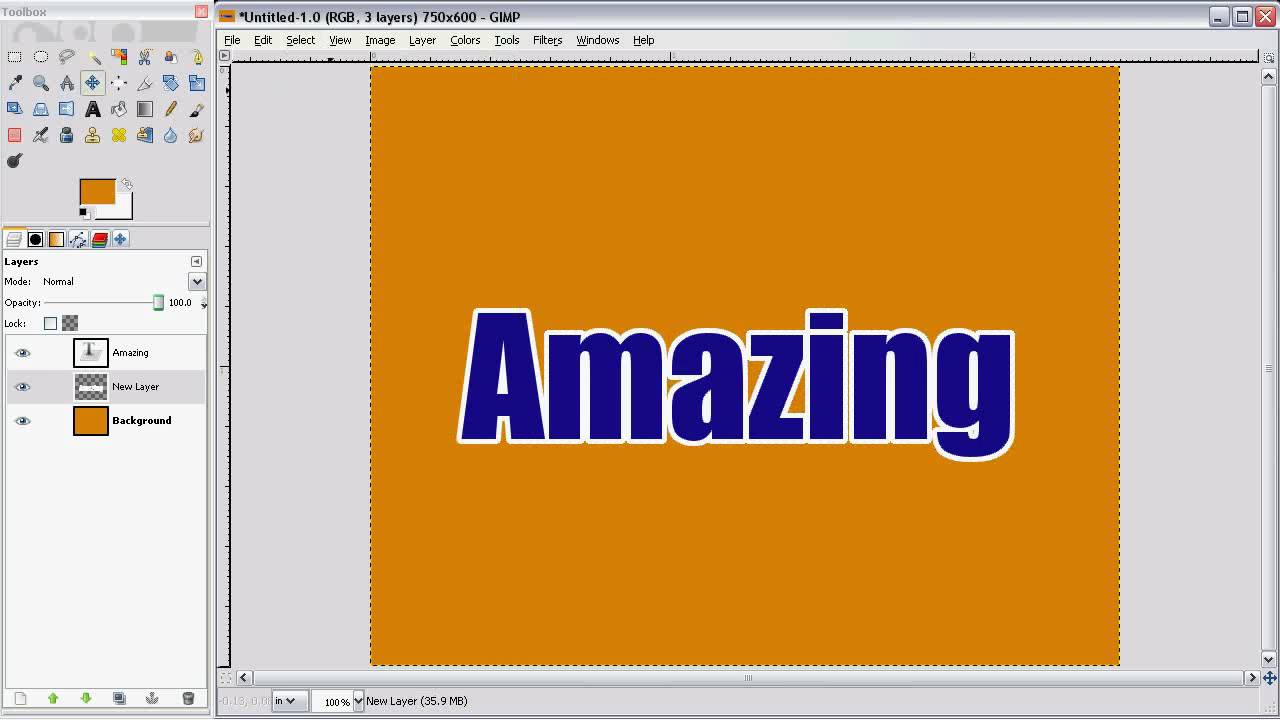Image resolution: width=1280 pixels, height=720 pixels.
Task: Adjust the layer Opacity slider
Action: [x=102, y=302]
